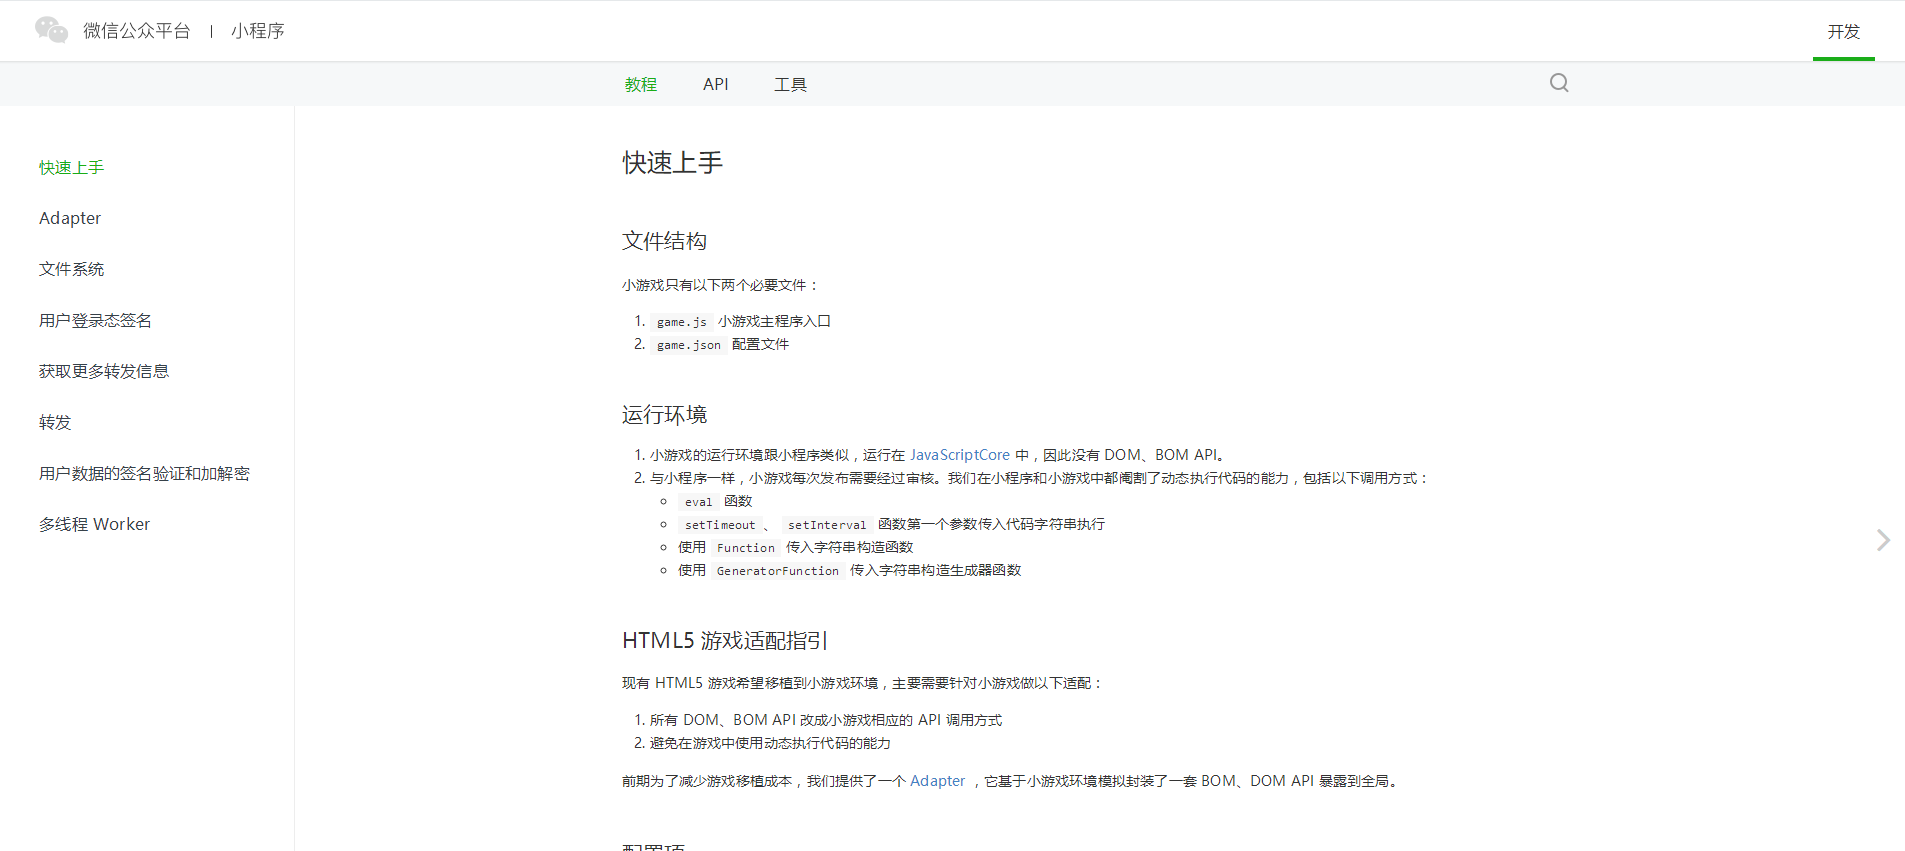Open 用户数据的签名验证和加解密 sidebar item
This screenshot has width=1905, height=851.
pyautogui.click(x=145, y=473)
